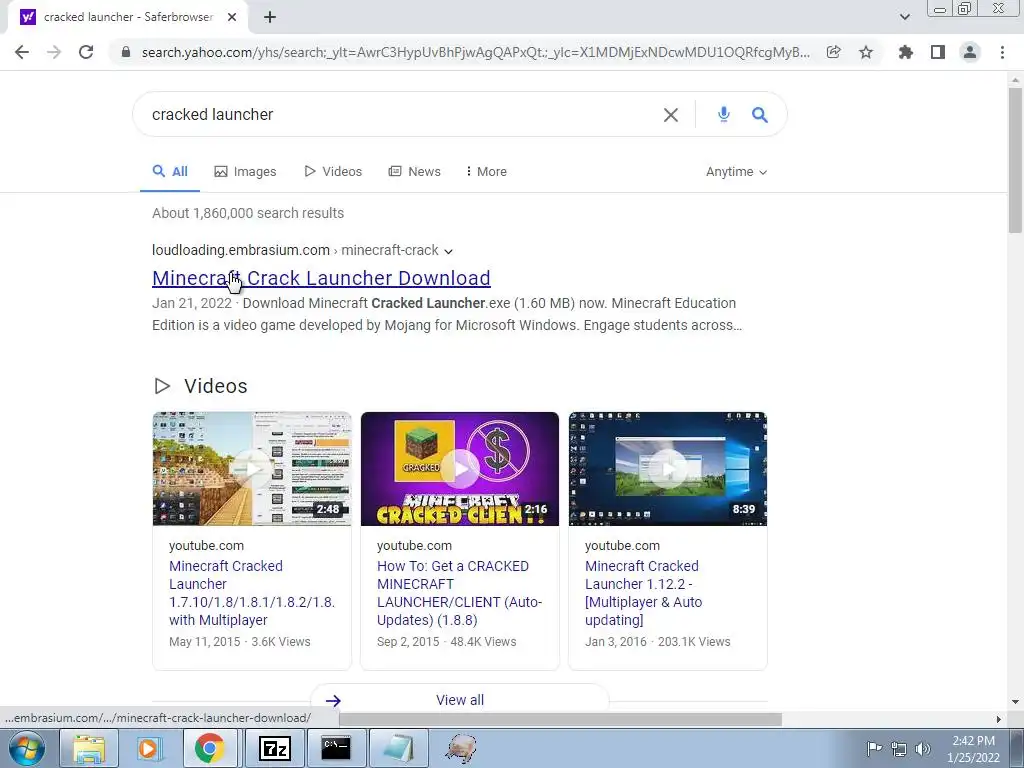1024x768 pixels.
Task: Click the volume speaker tray icon
Action: coord(923,748)
